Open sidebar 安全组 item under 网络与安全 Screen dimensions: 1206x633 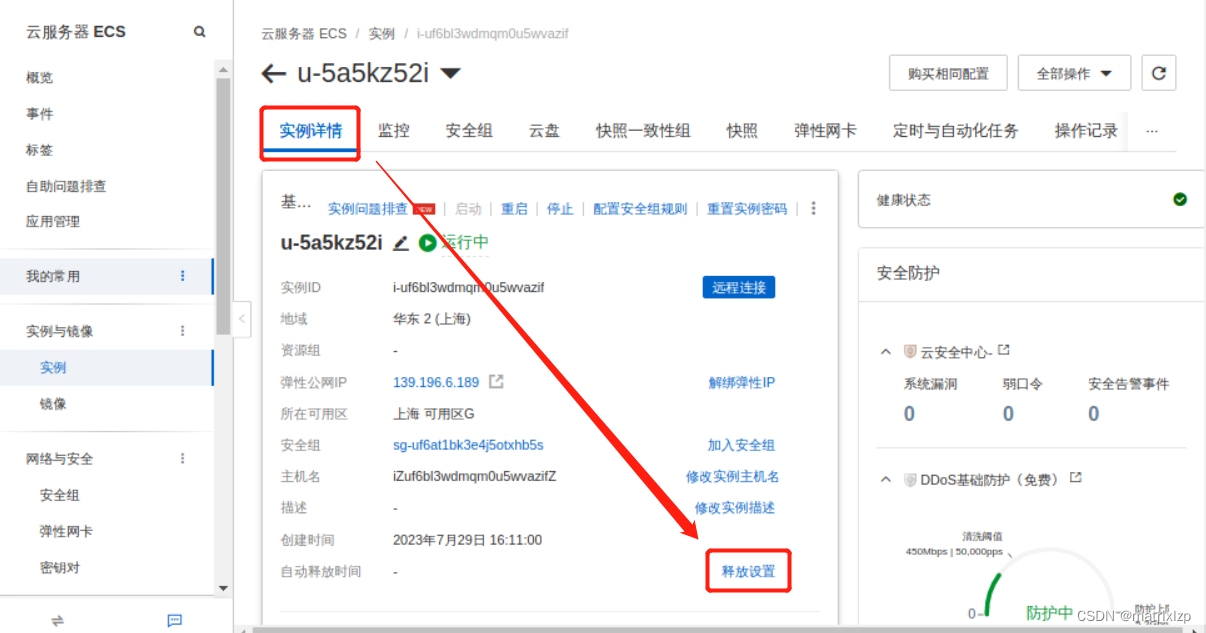click(60, 495)
